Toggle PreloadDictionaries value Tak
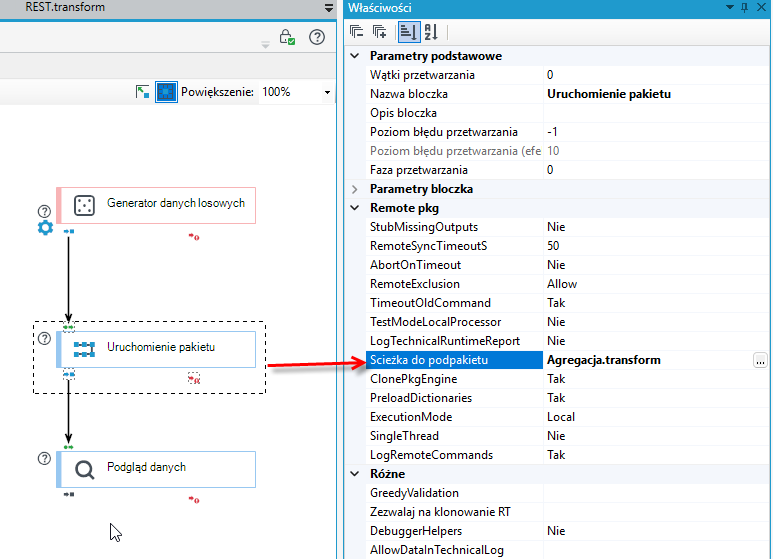This screenshot has width=773, height=559. point(656,398)
